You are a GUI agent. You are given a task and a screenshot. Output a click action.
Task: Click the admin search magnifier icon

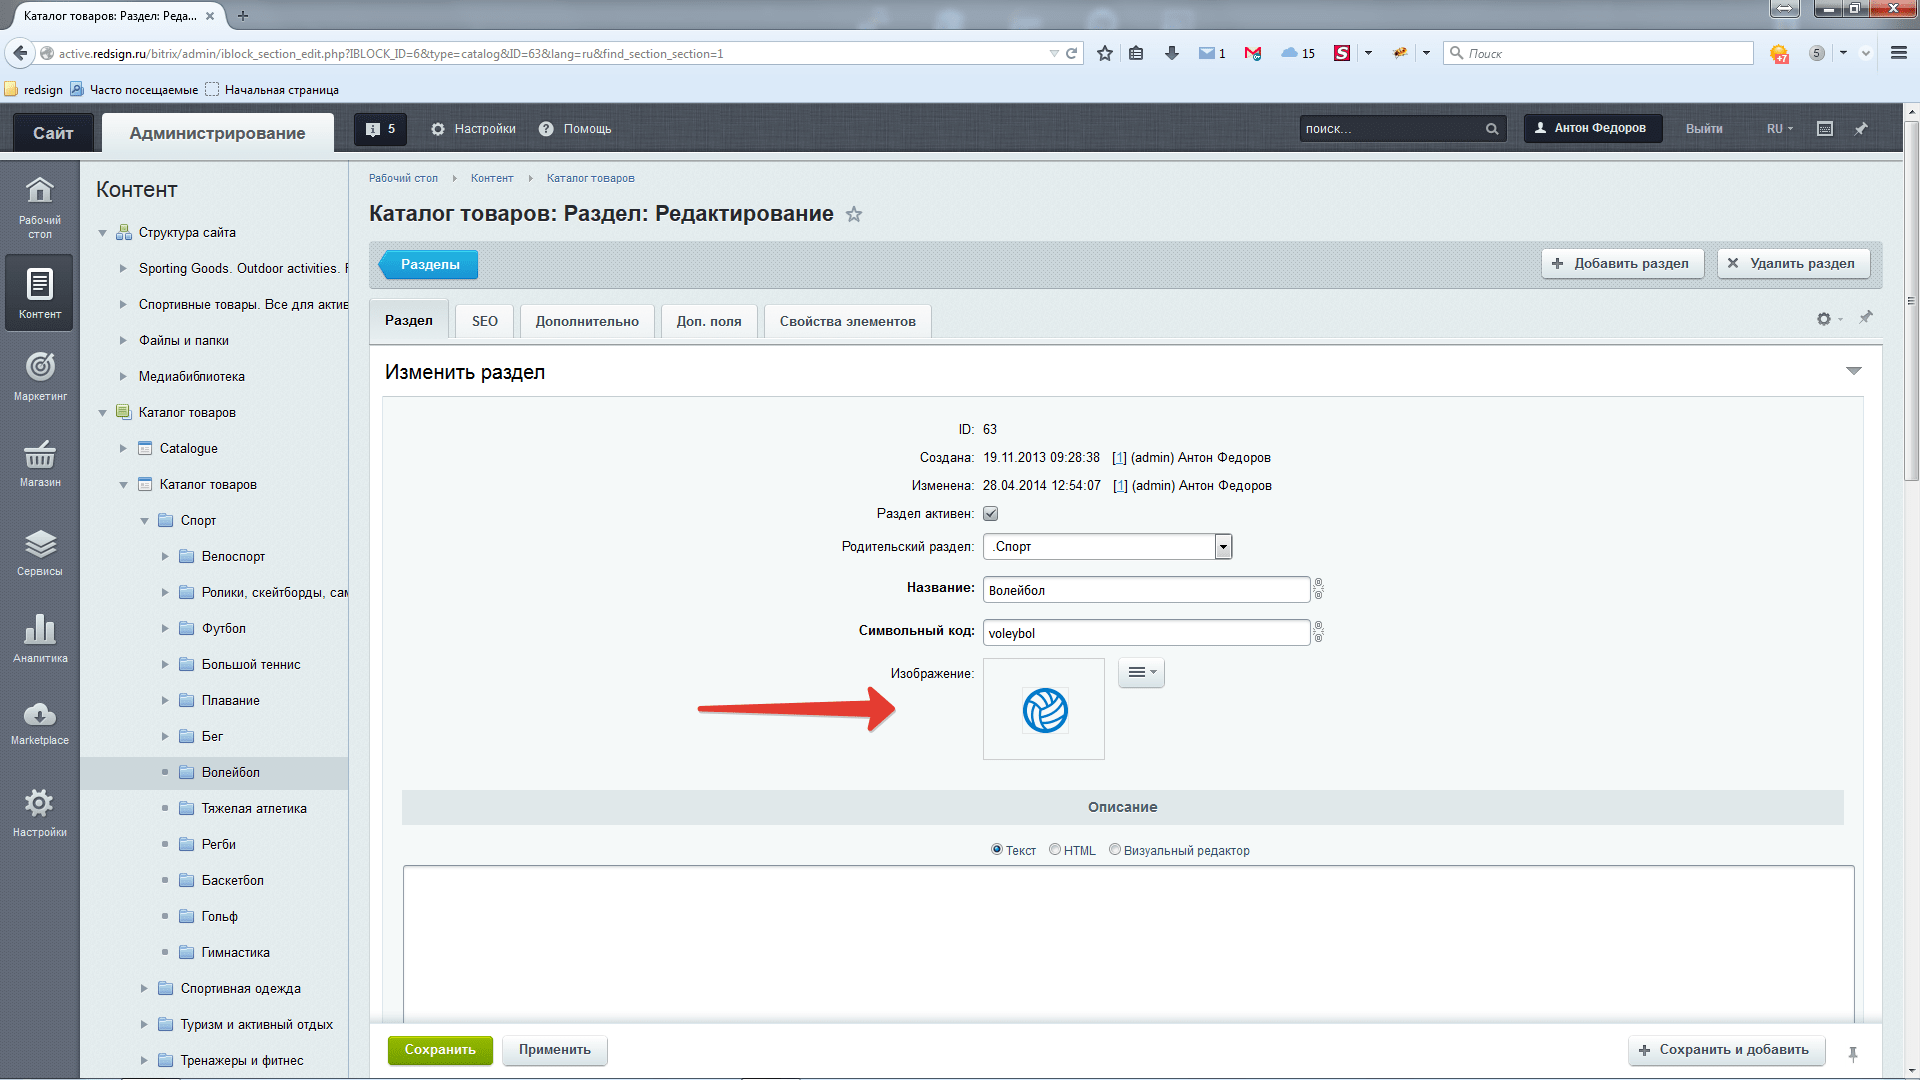[1492, 129]
